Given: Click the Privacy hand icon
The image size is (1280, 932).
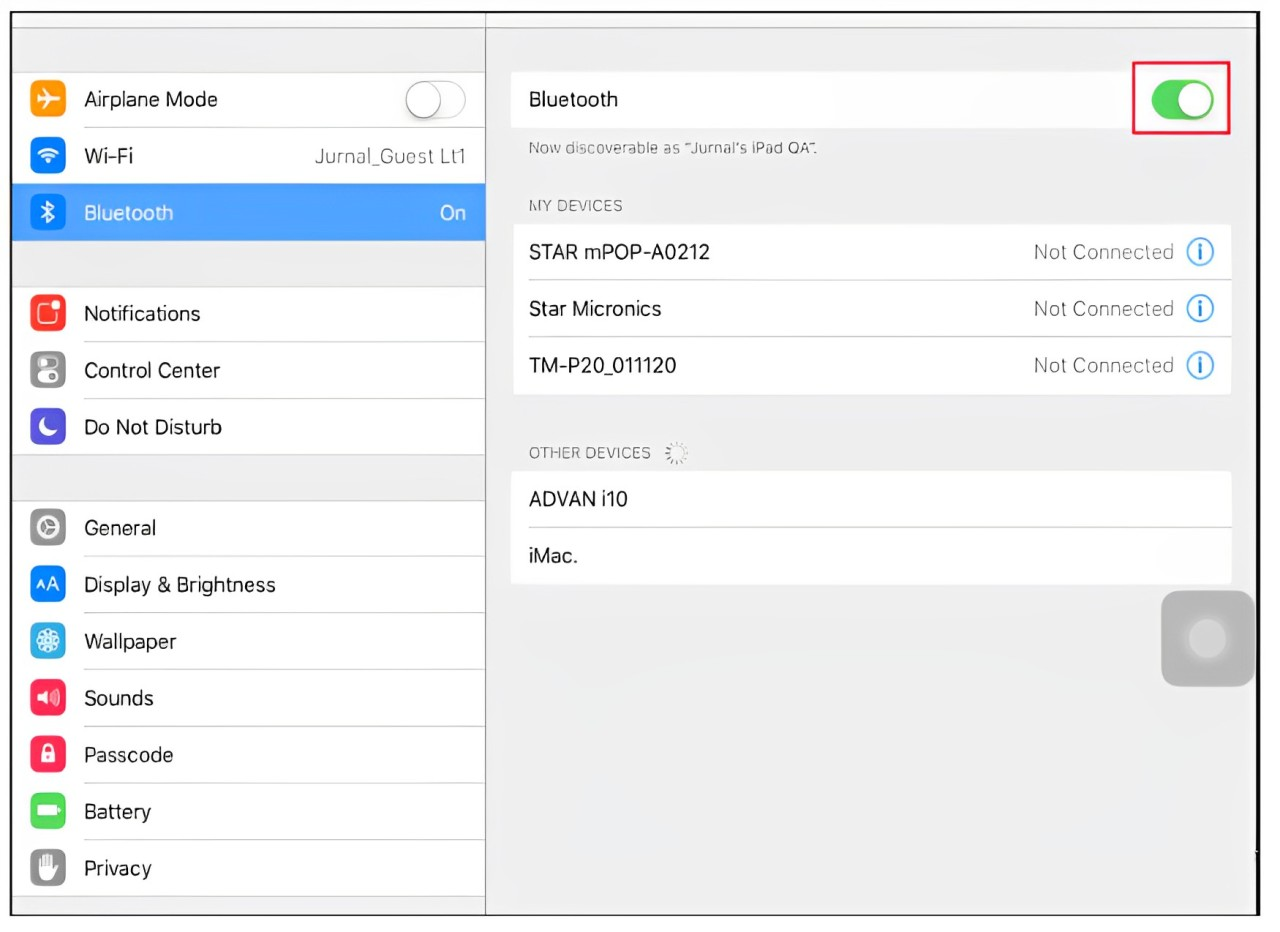Looking at the screenshot, I should pyautogui.click(x=48, y=868).
